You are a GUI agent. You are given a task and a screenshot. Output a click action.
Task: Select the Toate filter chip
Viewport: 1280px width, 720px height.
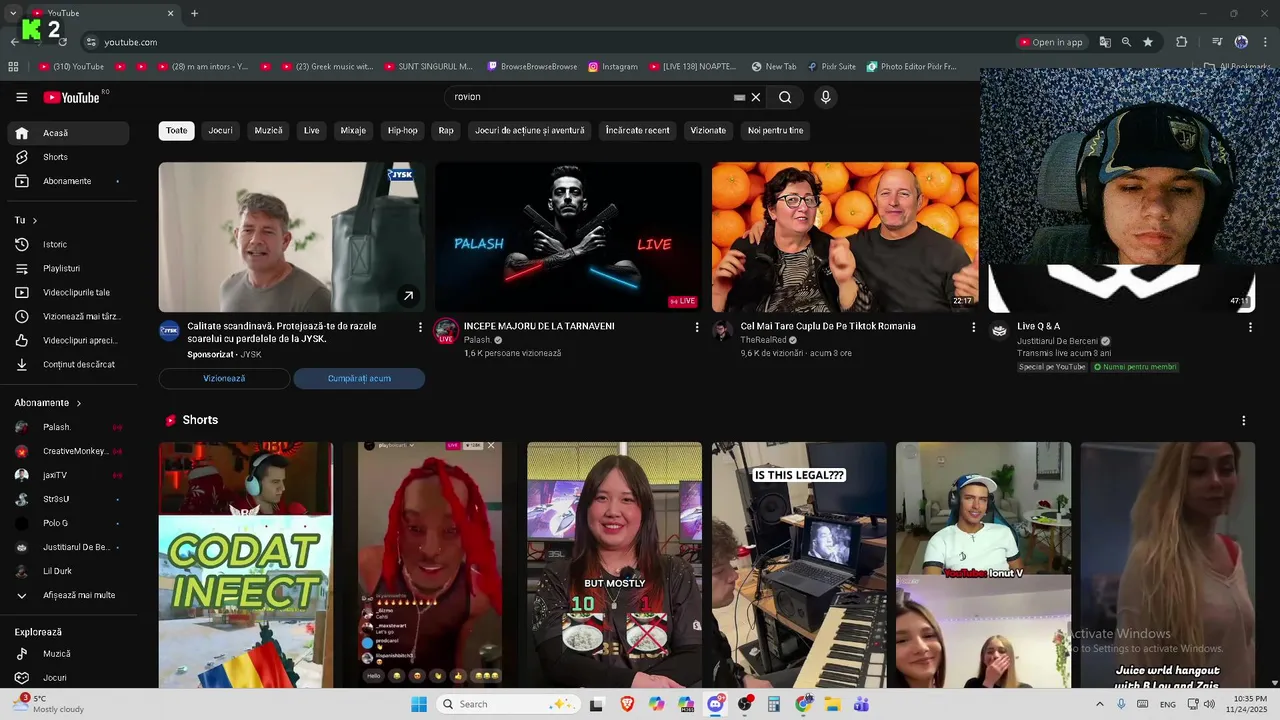pos(176,131)
